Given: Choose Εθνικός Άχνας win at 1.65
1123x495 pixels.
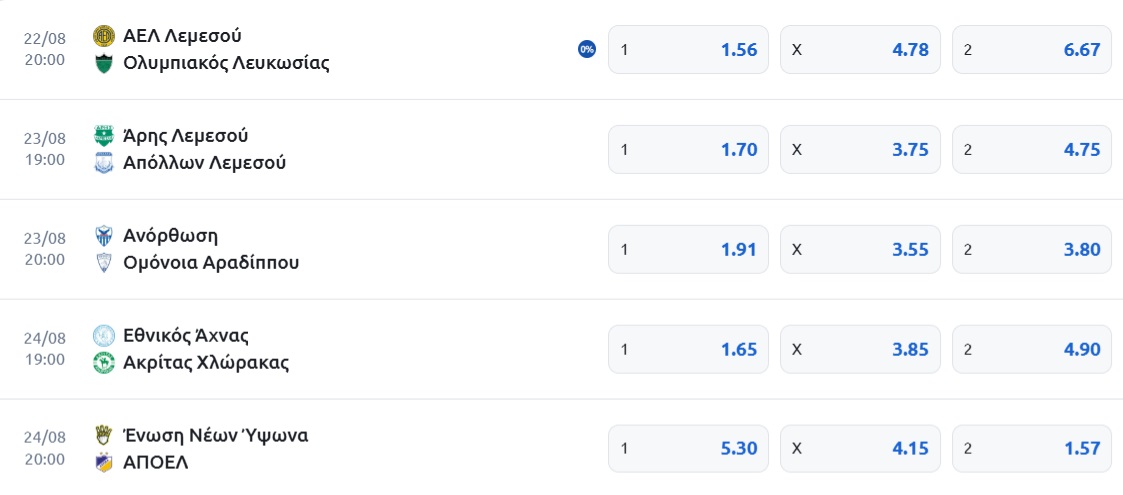Looking at the screenshot, I should coord(688,350).
